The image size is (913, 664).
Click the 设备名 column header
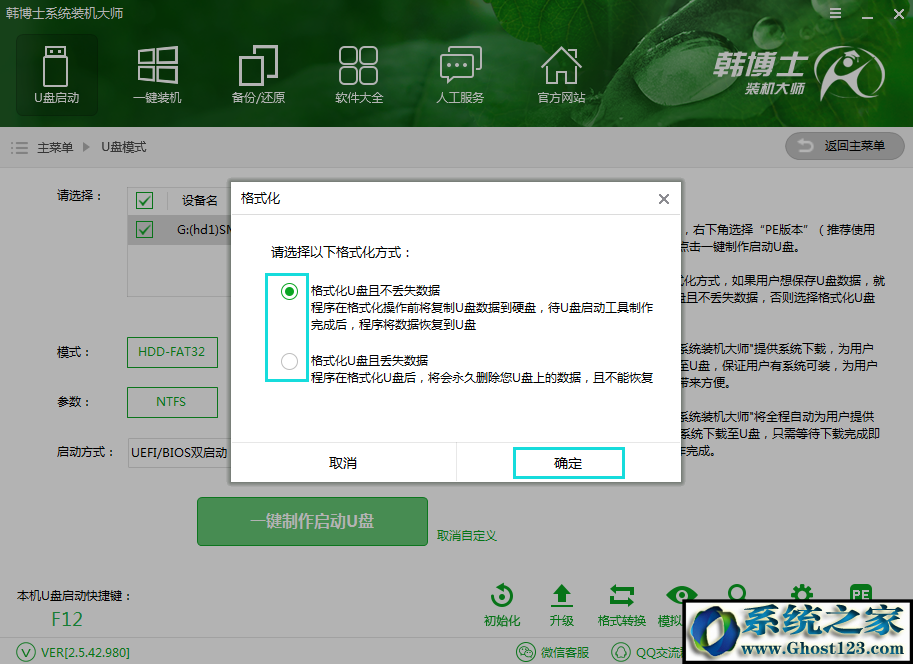[200, 201]
